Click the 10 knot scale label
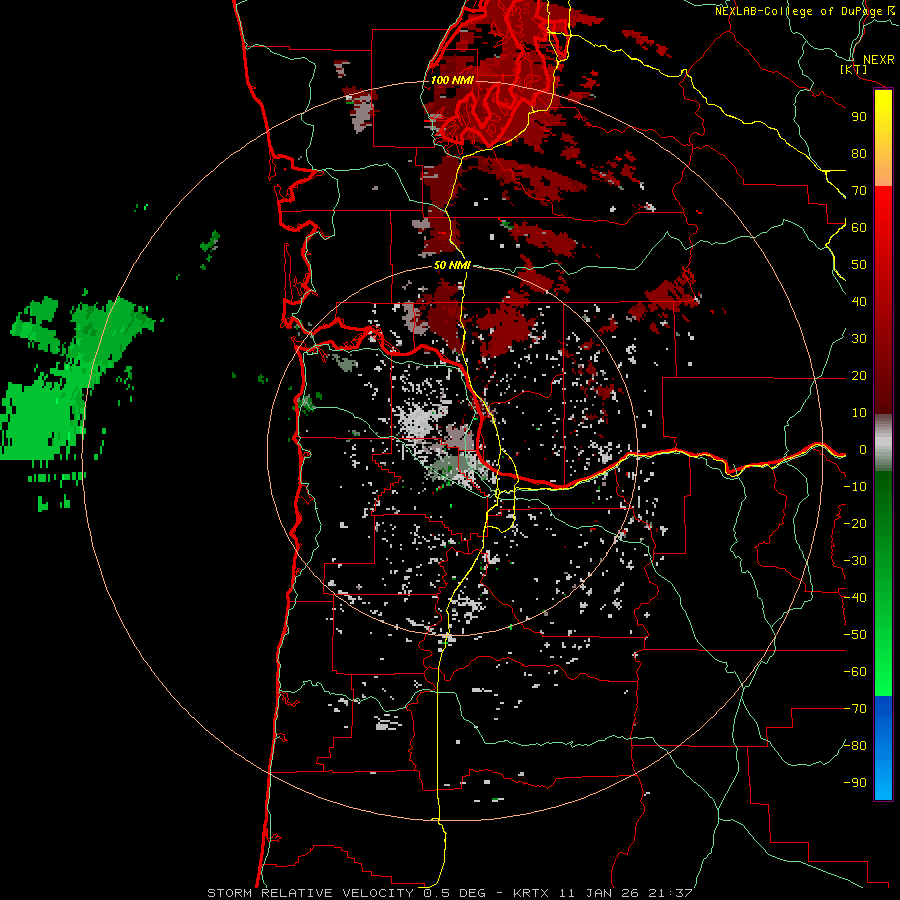The height and width of the screenshot is (900, 900). coord(859,413)
